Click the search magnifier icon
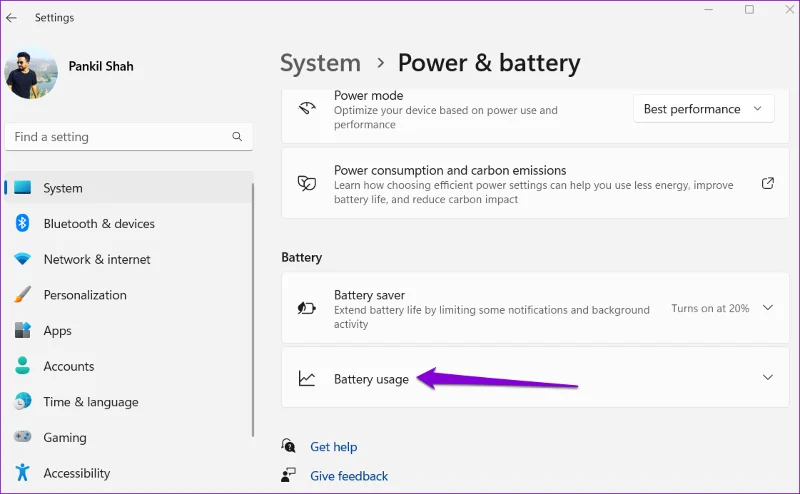This screenshot has height=494, width=800. pos(237,136)
